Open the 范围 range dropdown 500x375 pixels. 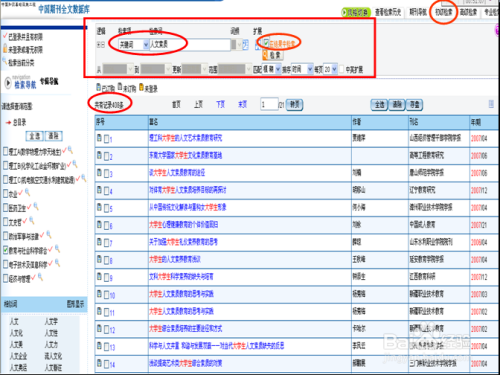(249, 69)
